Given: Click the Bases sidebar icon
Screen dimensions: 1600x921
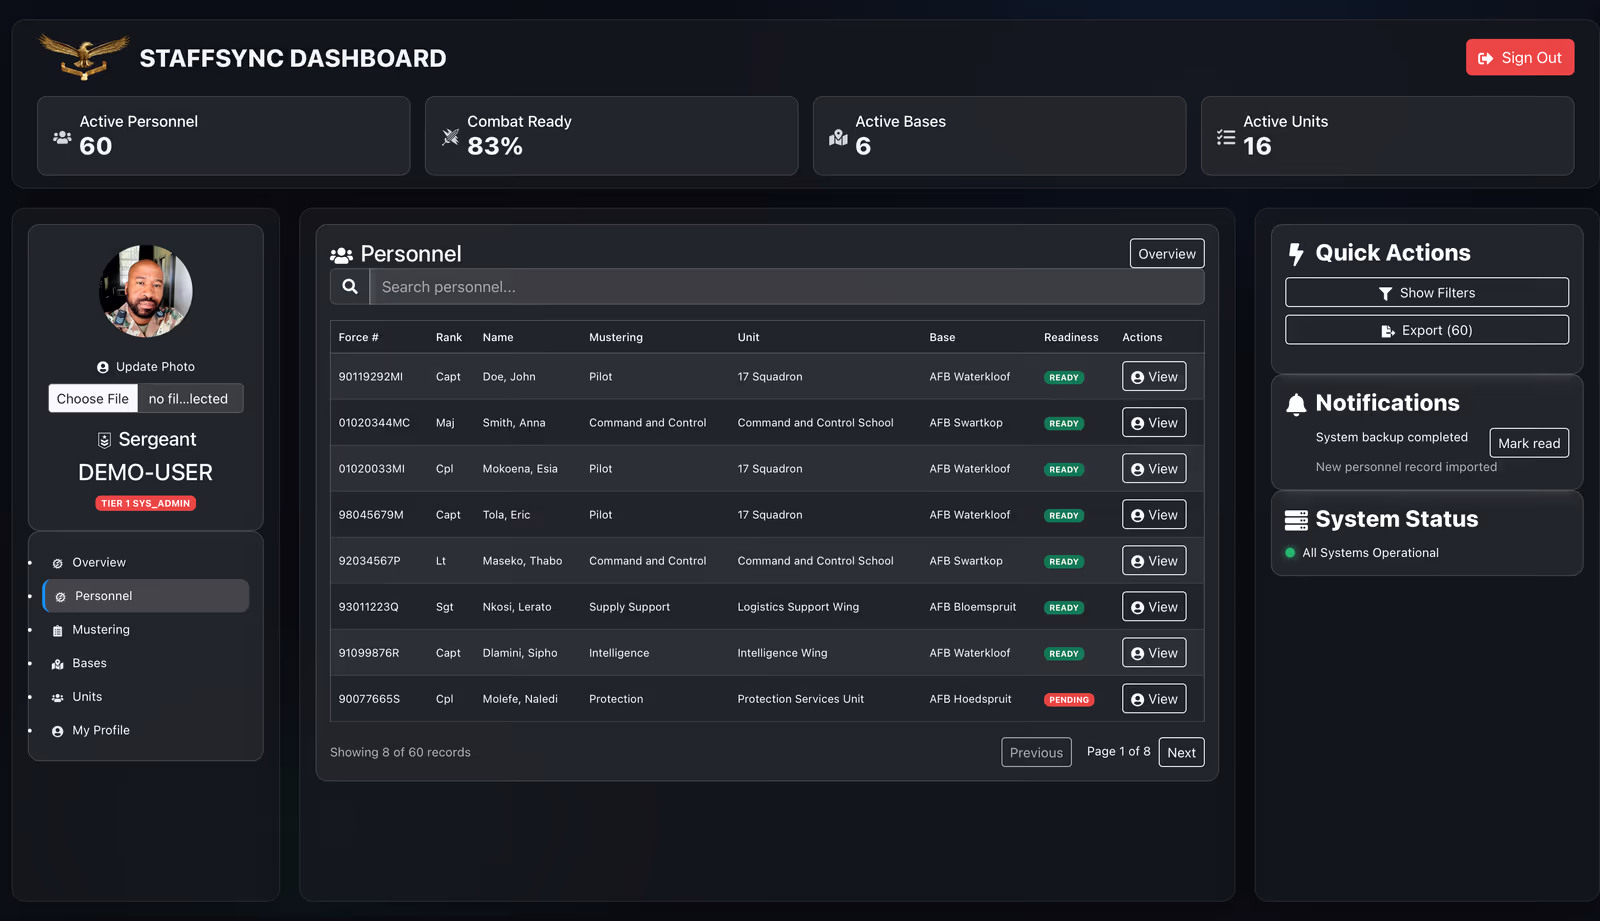Looking at the screenshot, I should tap(58, 664).
